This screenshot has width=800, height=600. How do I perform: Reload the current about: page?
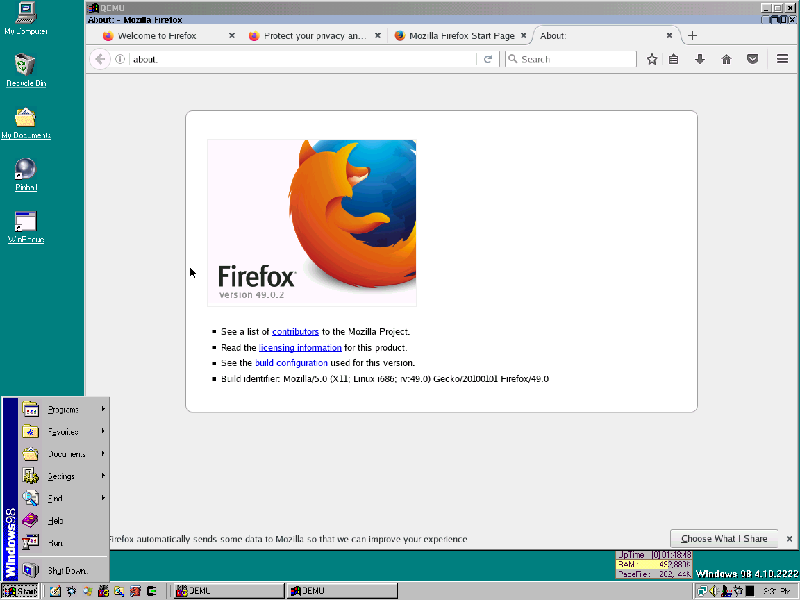(x=488, y=59)
